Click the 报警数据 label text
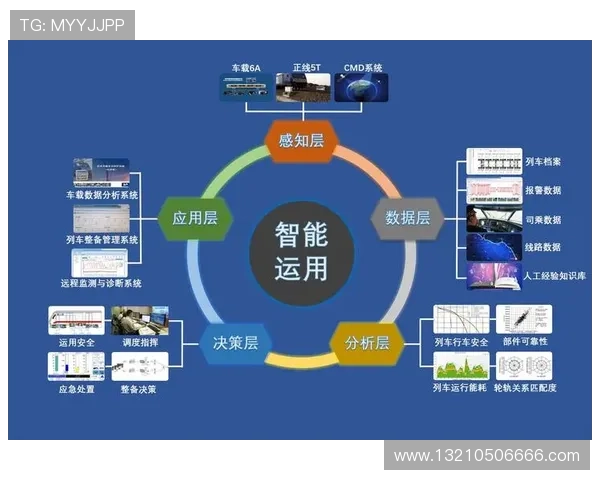Image resolution: width=600 pixels, height=480 pixels. [x=543, y=190]
